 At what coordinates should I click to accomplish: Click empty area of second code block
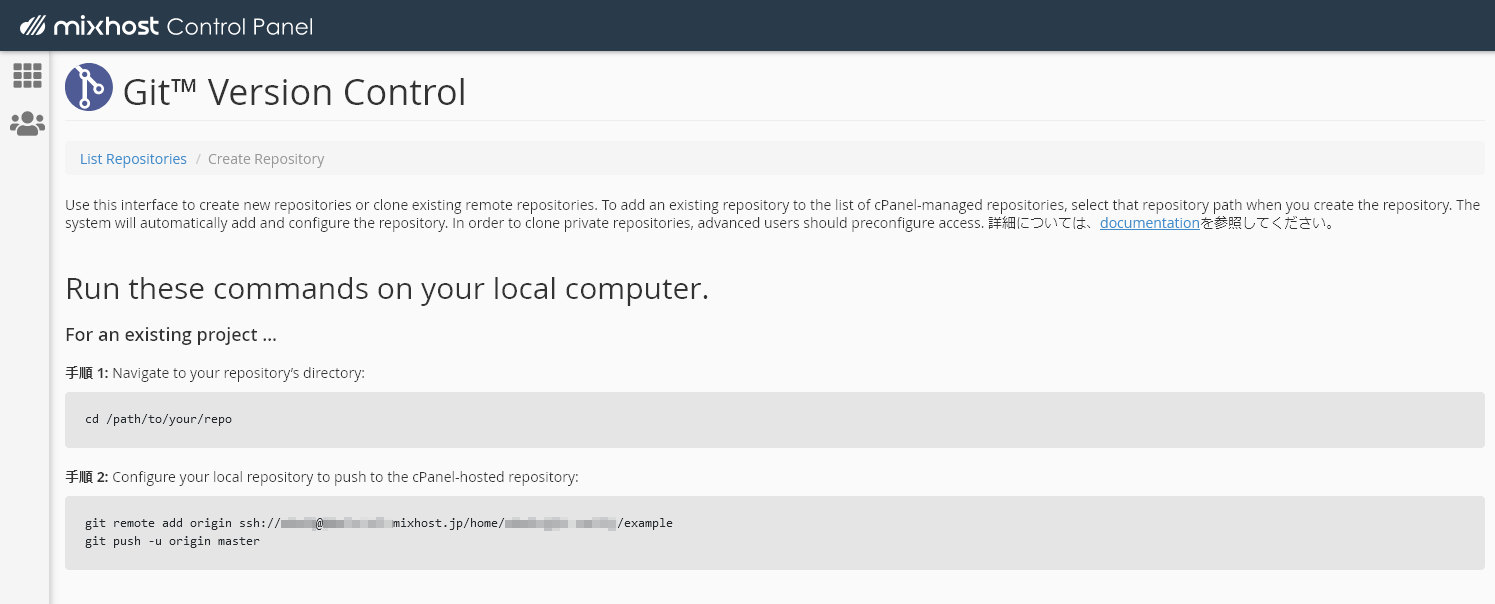[x=1000, y=540]
